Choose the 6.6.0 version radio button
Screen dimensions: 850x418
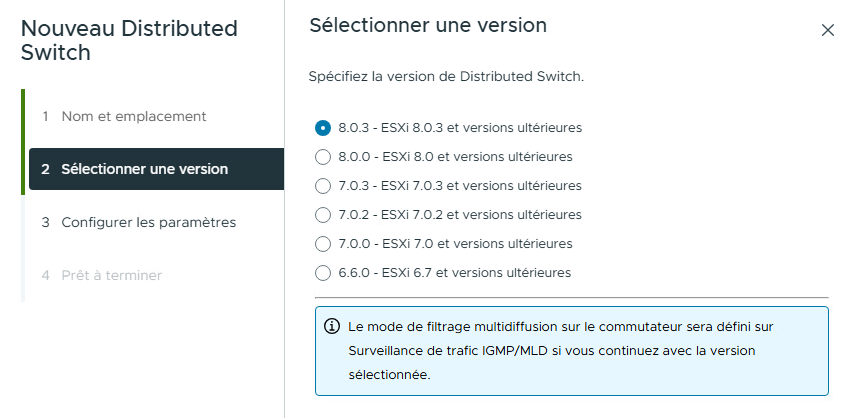click(x=322, y=272)
